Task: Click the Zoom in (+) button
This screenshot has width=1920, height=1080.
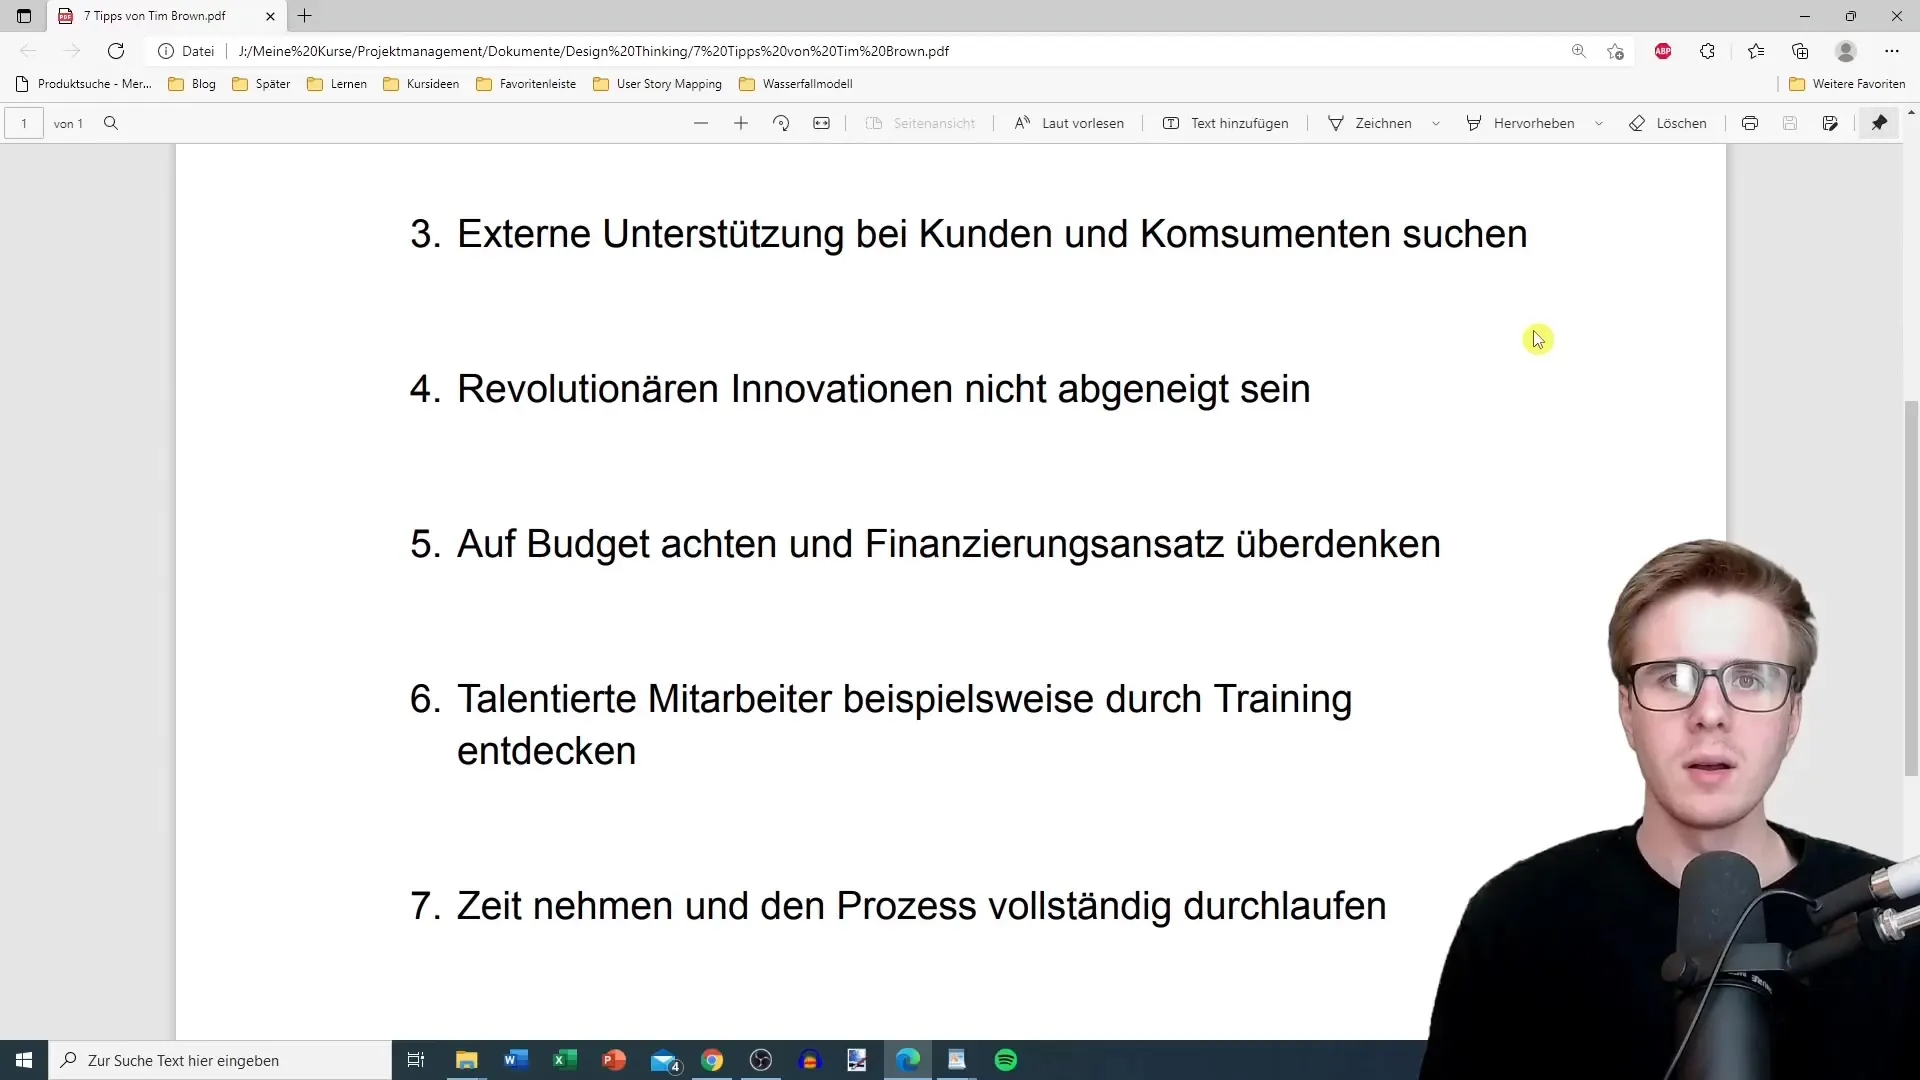Action: point(740,123)
